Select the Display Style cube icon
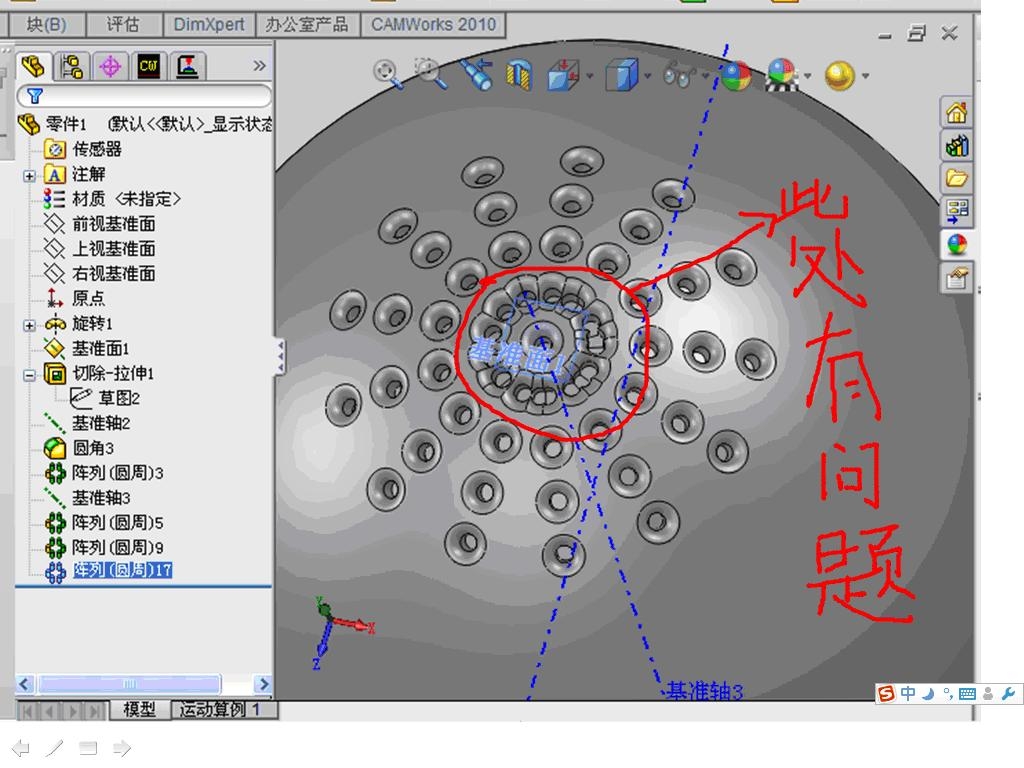This screenshot has width=1024, height=768. 621,74
